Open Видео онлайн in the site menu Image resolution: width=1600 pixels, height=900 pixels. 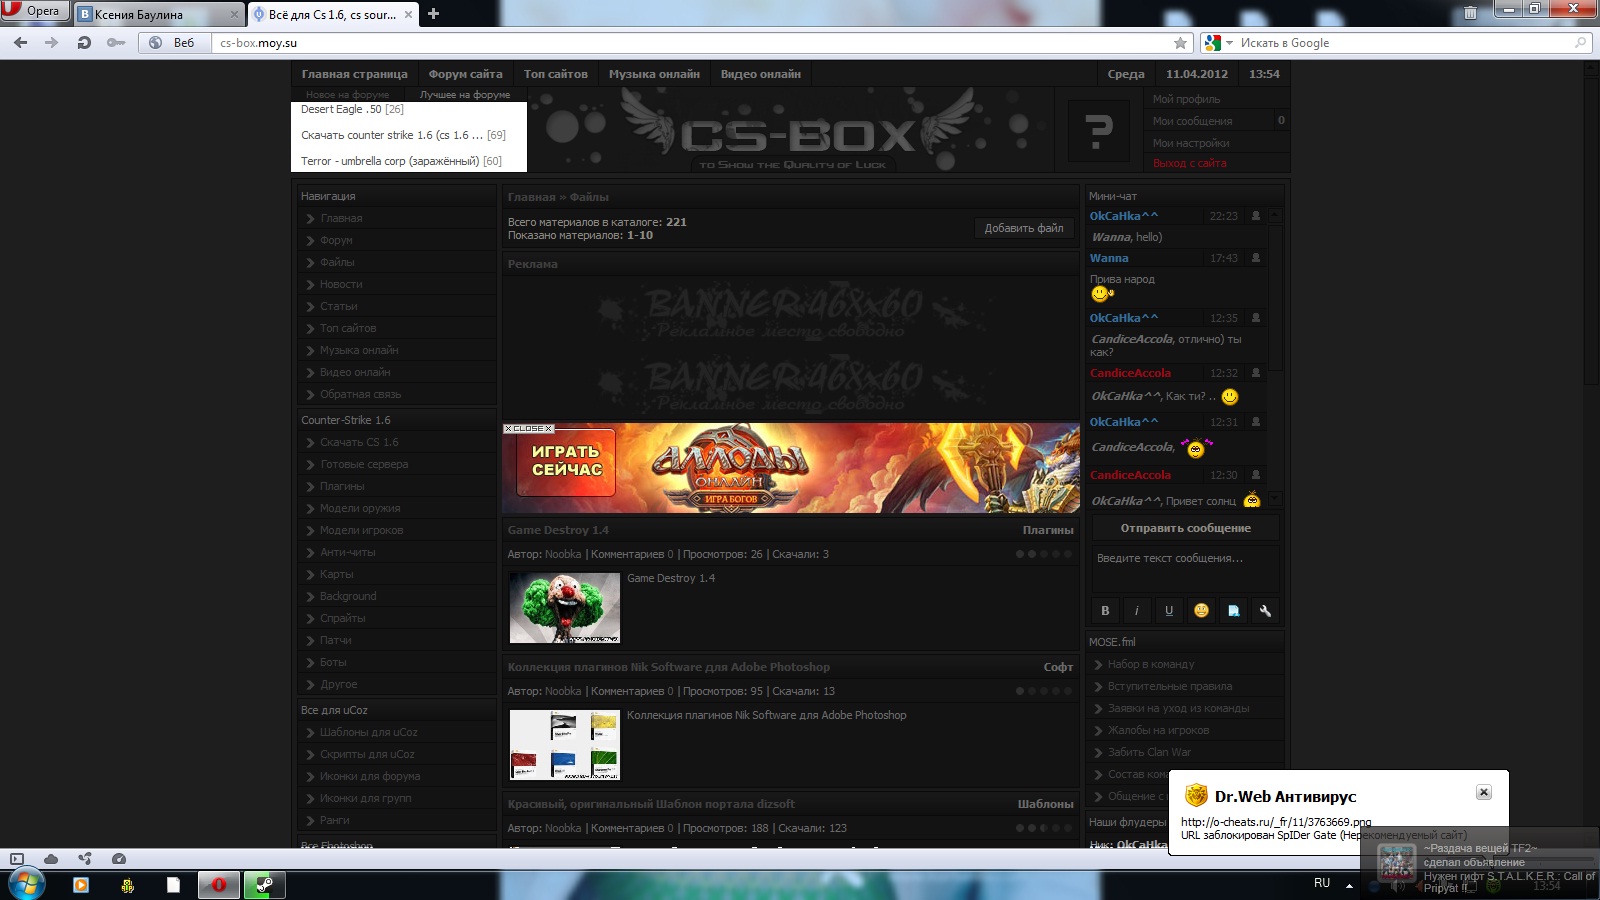[x=761, y=74]
